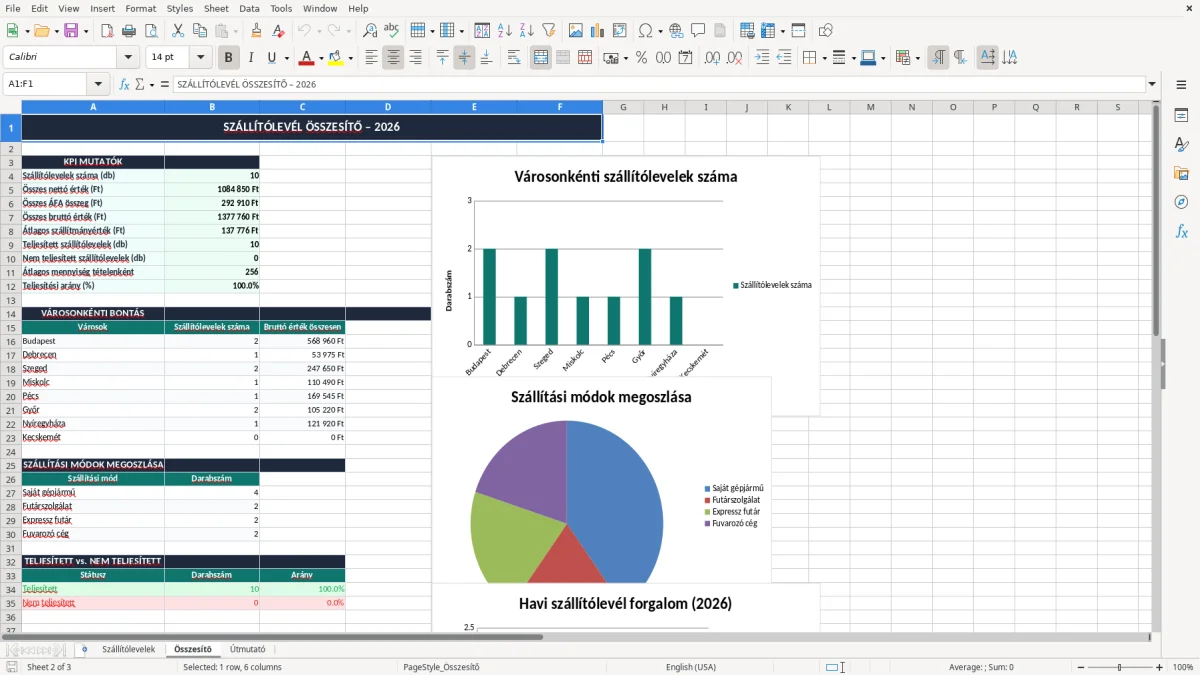
Task: Click the Spelling check abc icon
Action: [x=392, y=31]
